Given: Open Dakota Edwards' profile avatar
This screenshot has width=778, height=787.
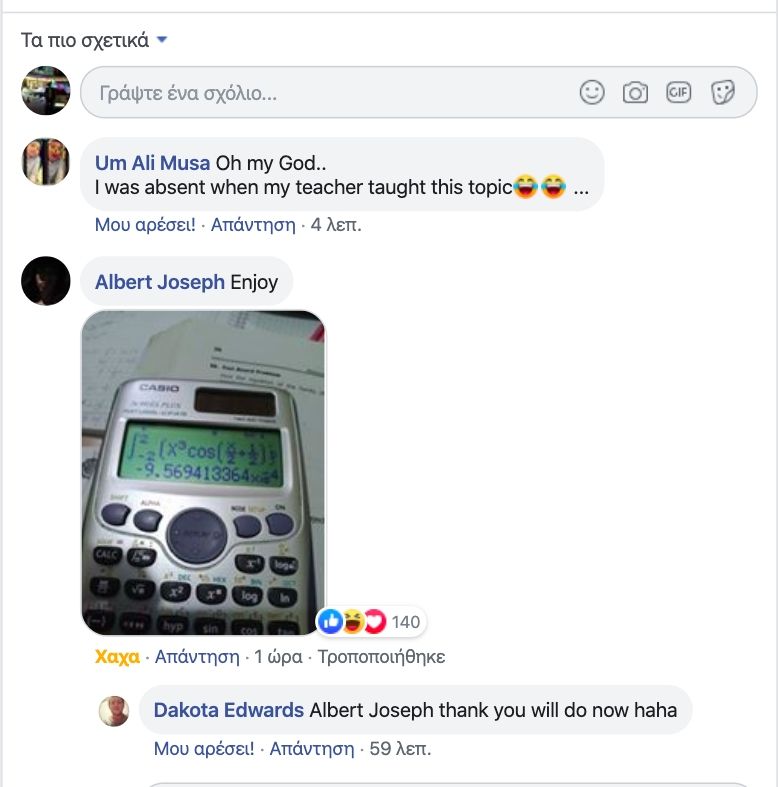Looking at the screenshot, I should click(x=114, y=711).
